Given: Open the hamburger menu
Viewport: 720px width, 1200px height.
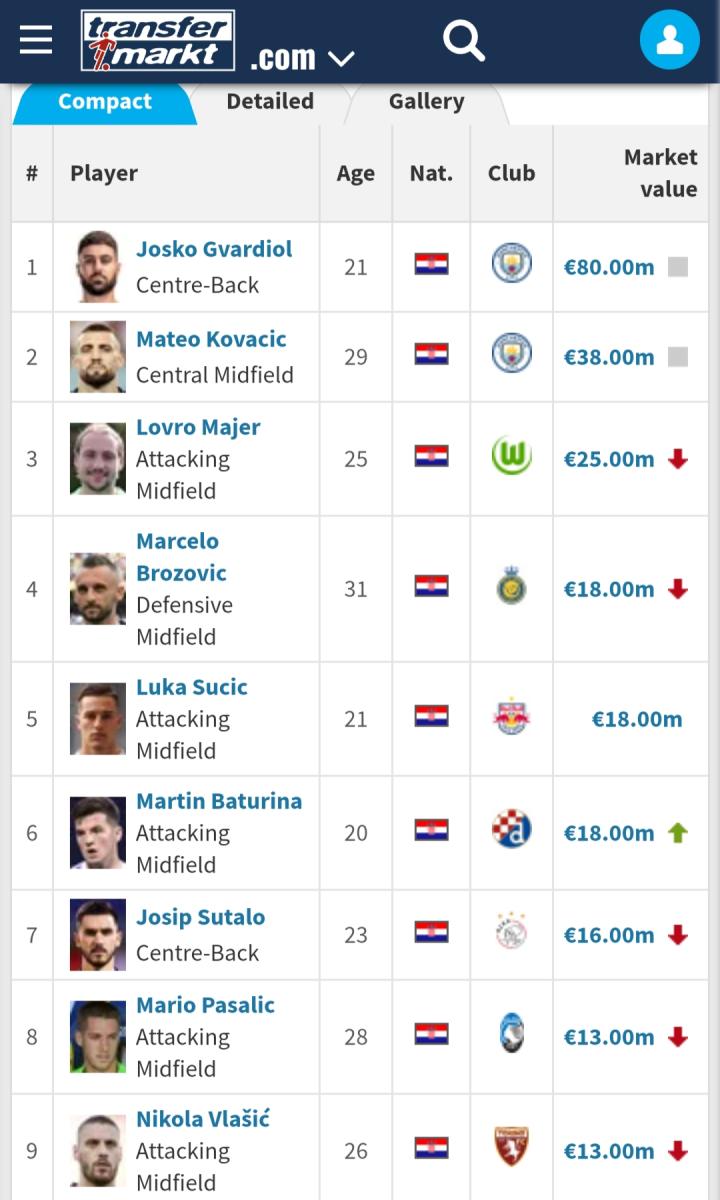Looking at the screenshot, I should (x=36, y=40).
